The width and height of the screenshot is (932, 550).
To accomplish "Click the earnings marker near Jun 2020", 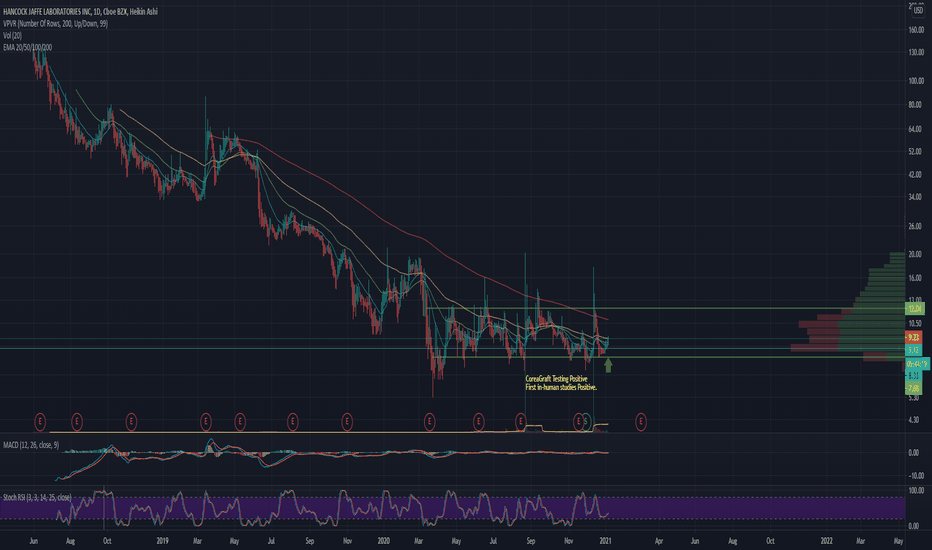I will click(478, 422).
